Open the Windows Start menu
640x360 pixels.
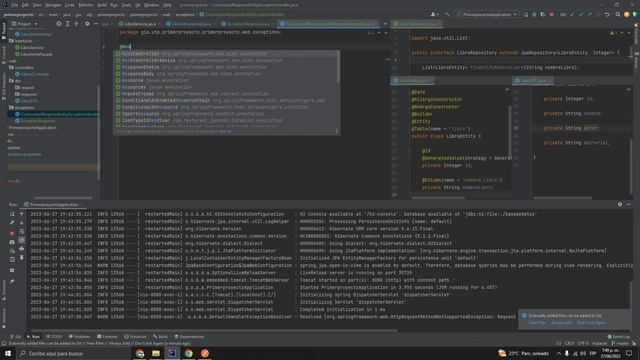[8, 353]
